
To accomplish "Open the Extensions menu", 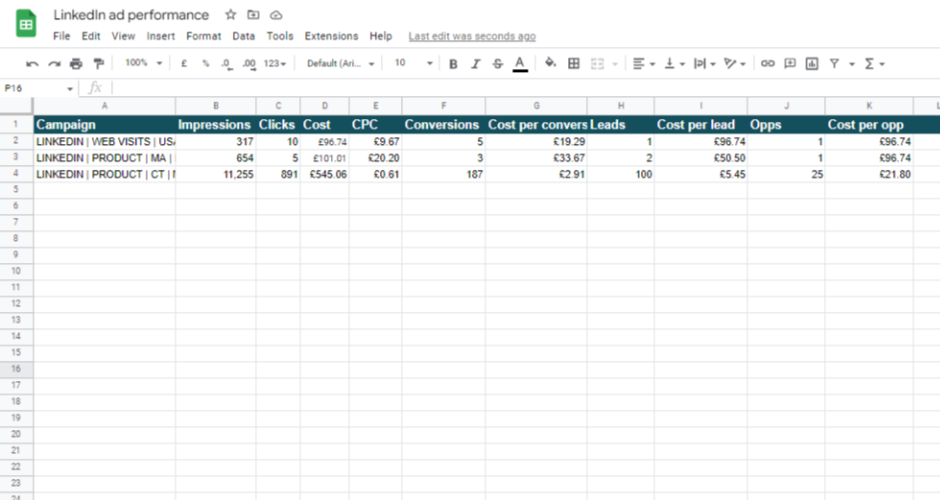I will 332,36.
